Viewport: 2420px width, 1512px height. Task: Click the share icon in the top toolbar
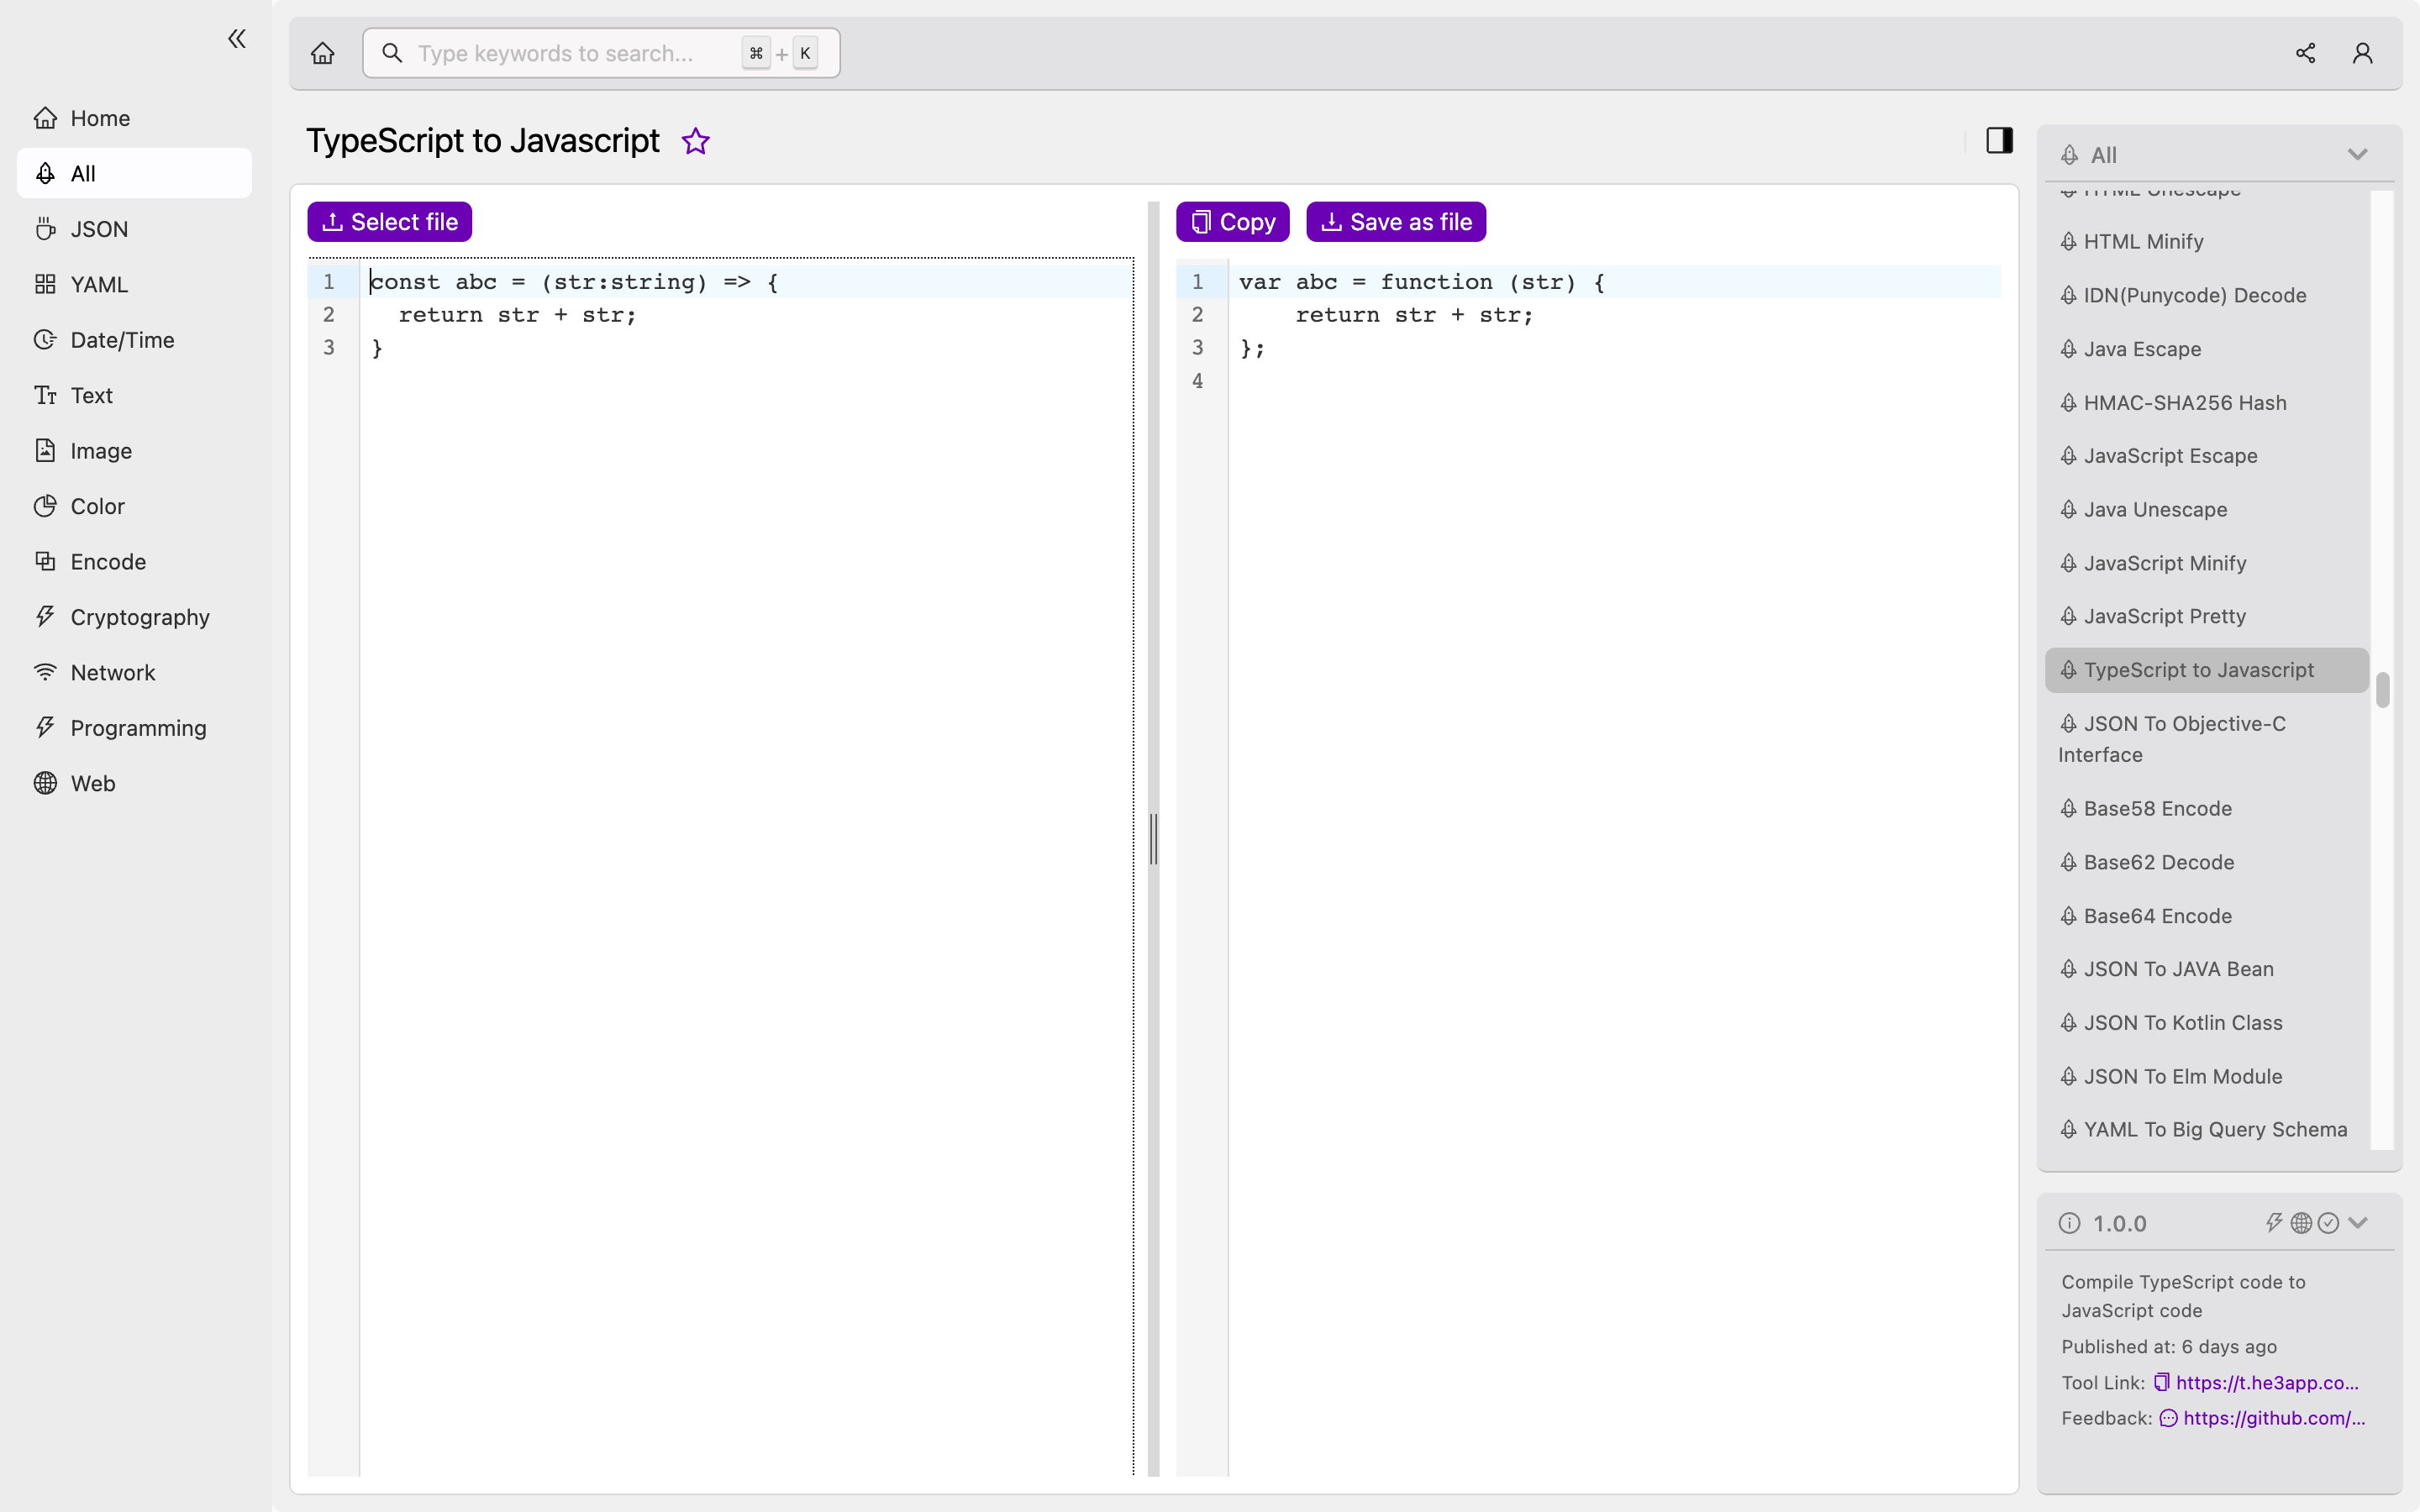click(2305, 52)
